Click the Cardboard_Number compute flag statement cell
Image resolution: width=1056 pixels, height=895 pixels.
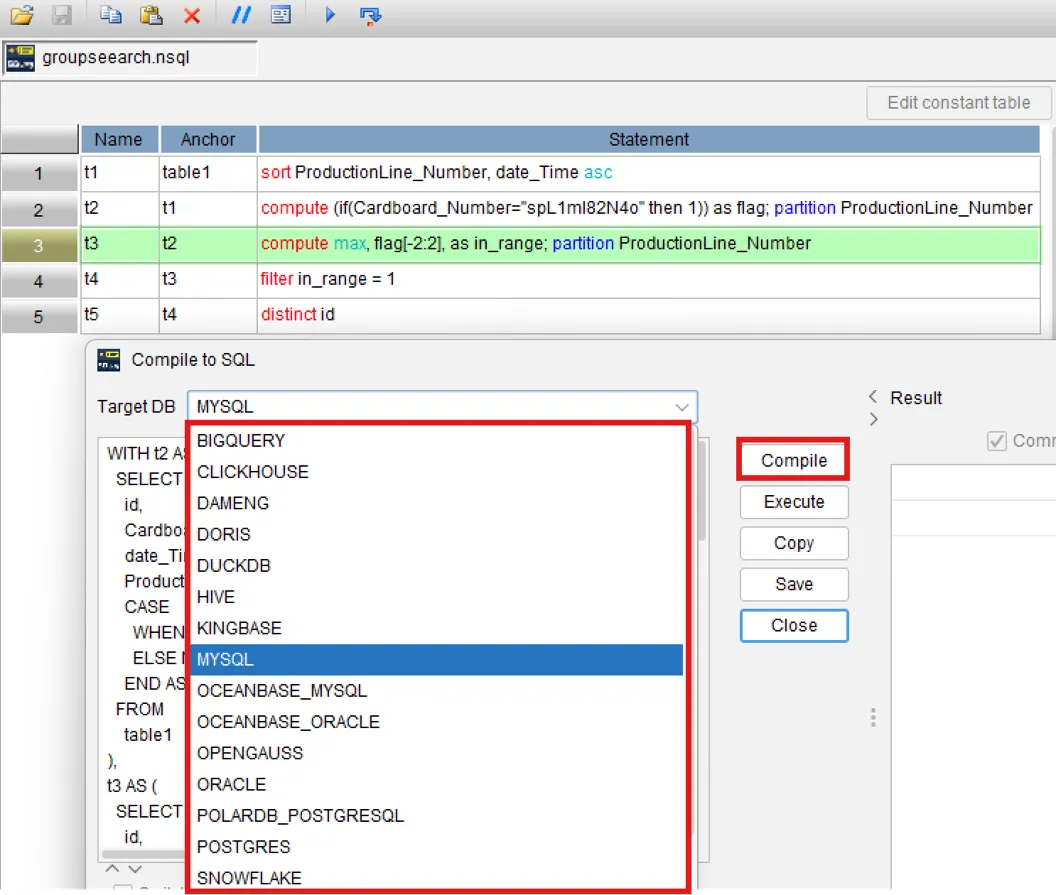(x=649, y=209)
